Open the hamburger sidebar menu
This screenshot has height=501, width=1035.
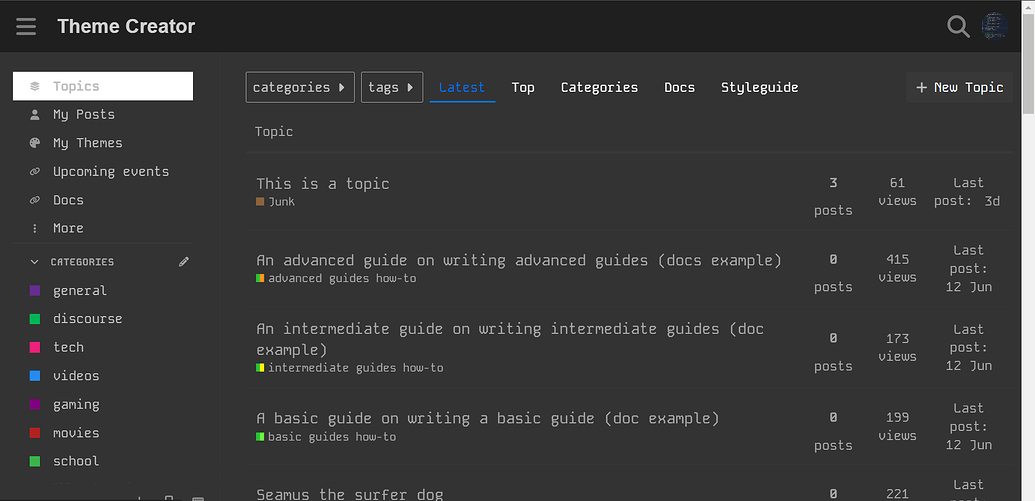coord(26,27)
